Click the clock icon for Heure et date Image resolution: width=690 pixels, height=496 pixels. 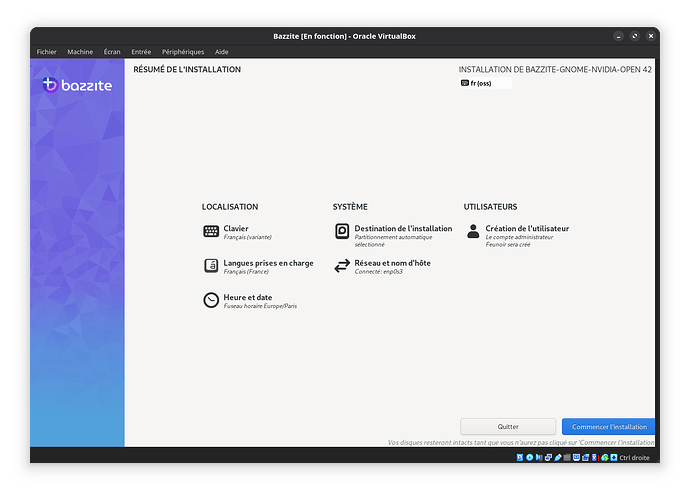click(211, 300)
